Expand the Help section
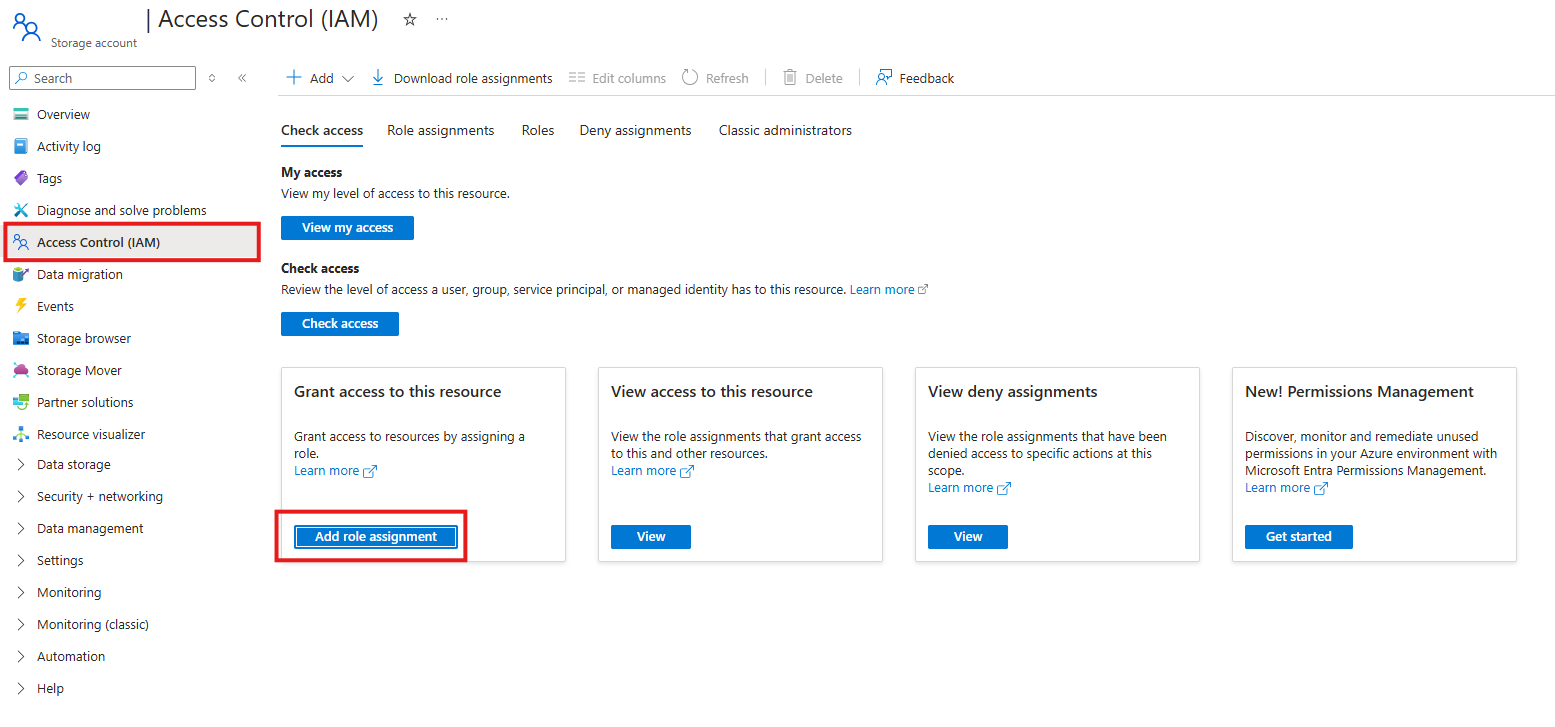Screen dimensions: 1555x727 [21, 688]
